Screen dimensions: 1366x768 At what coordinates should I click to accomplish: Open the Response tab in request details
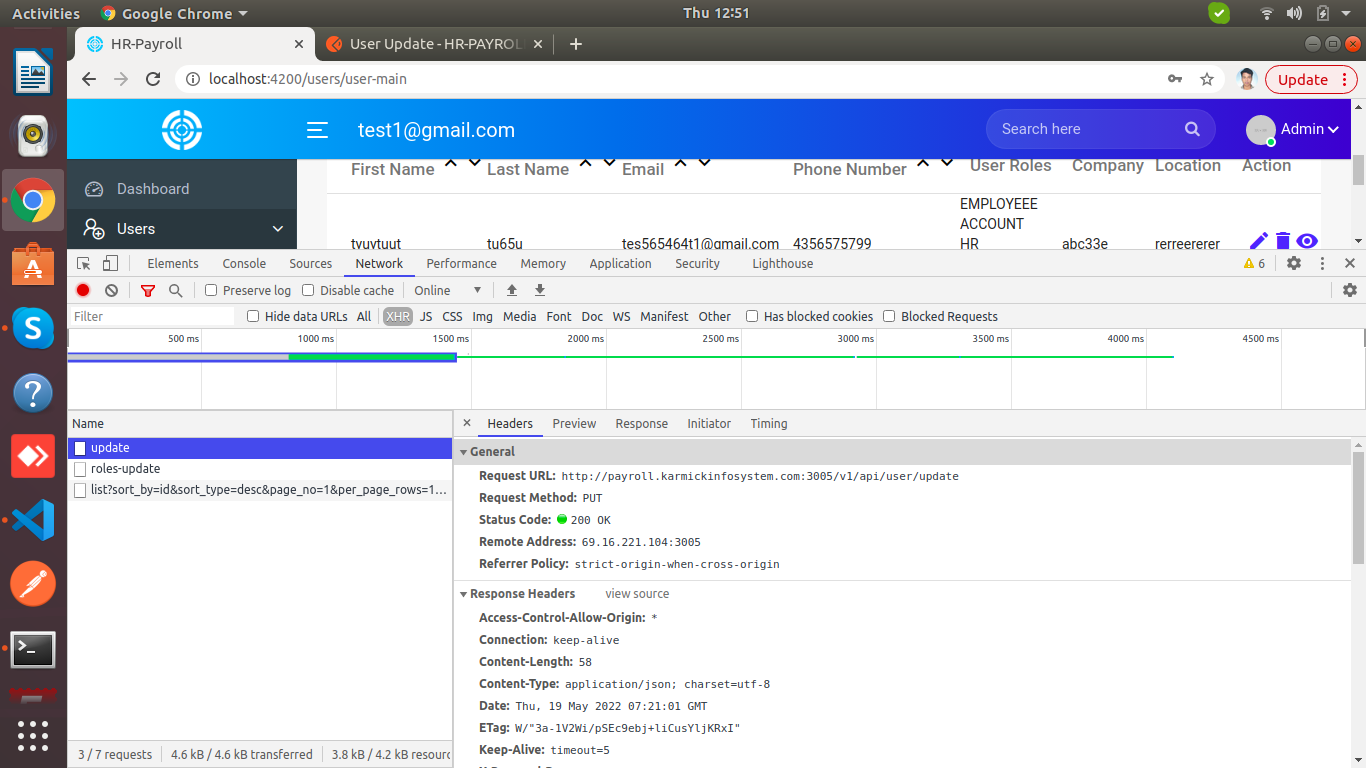click(641, 423)
